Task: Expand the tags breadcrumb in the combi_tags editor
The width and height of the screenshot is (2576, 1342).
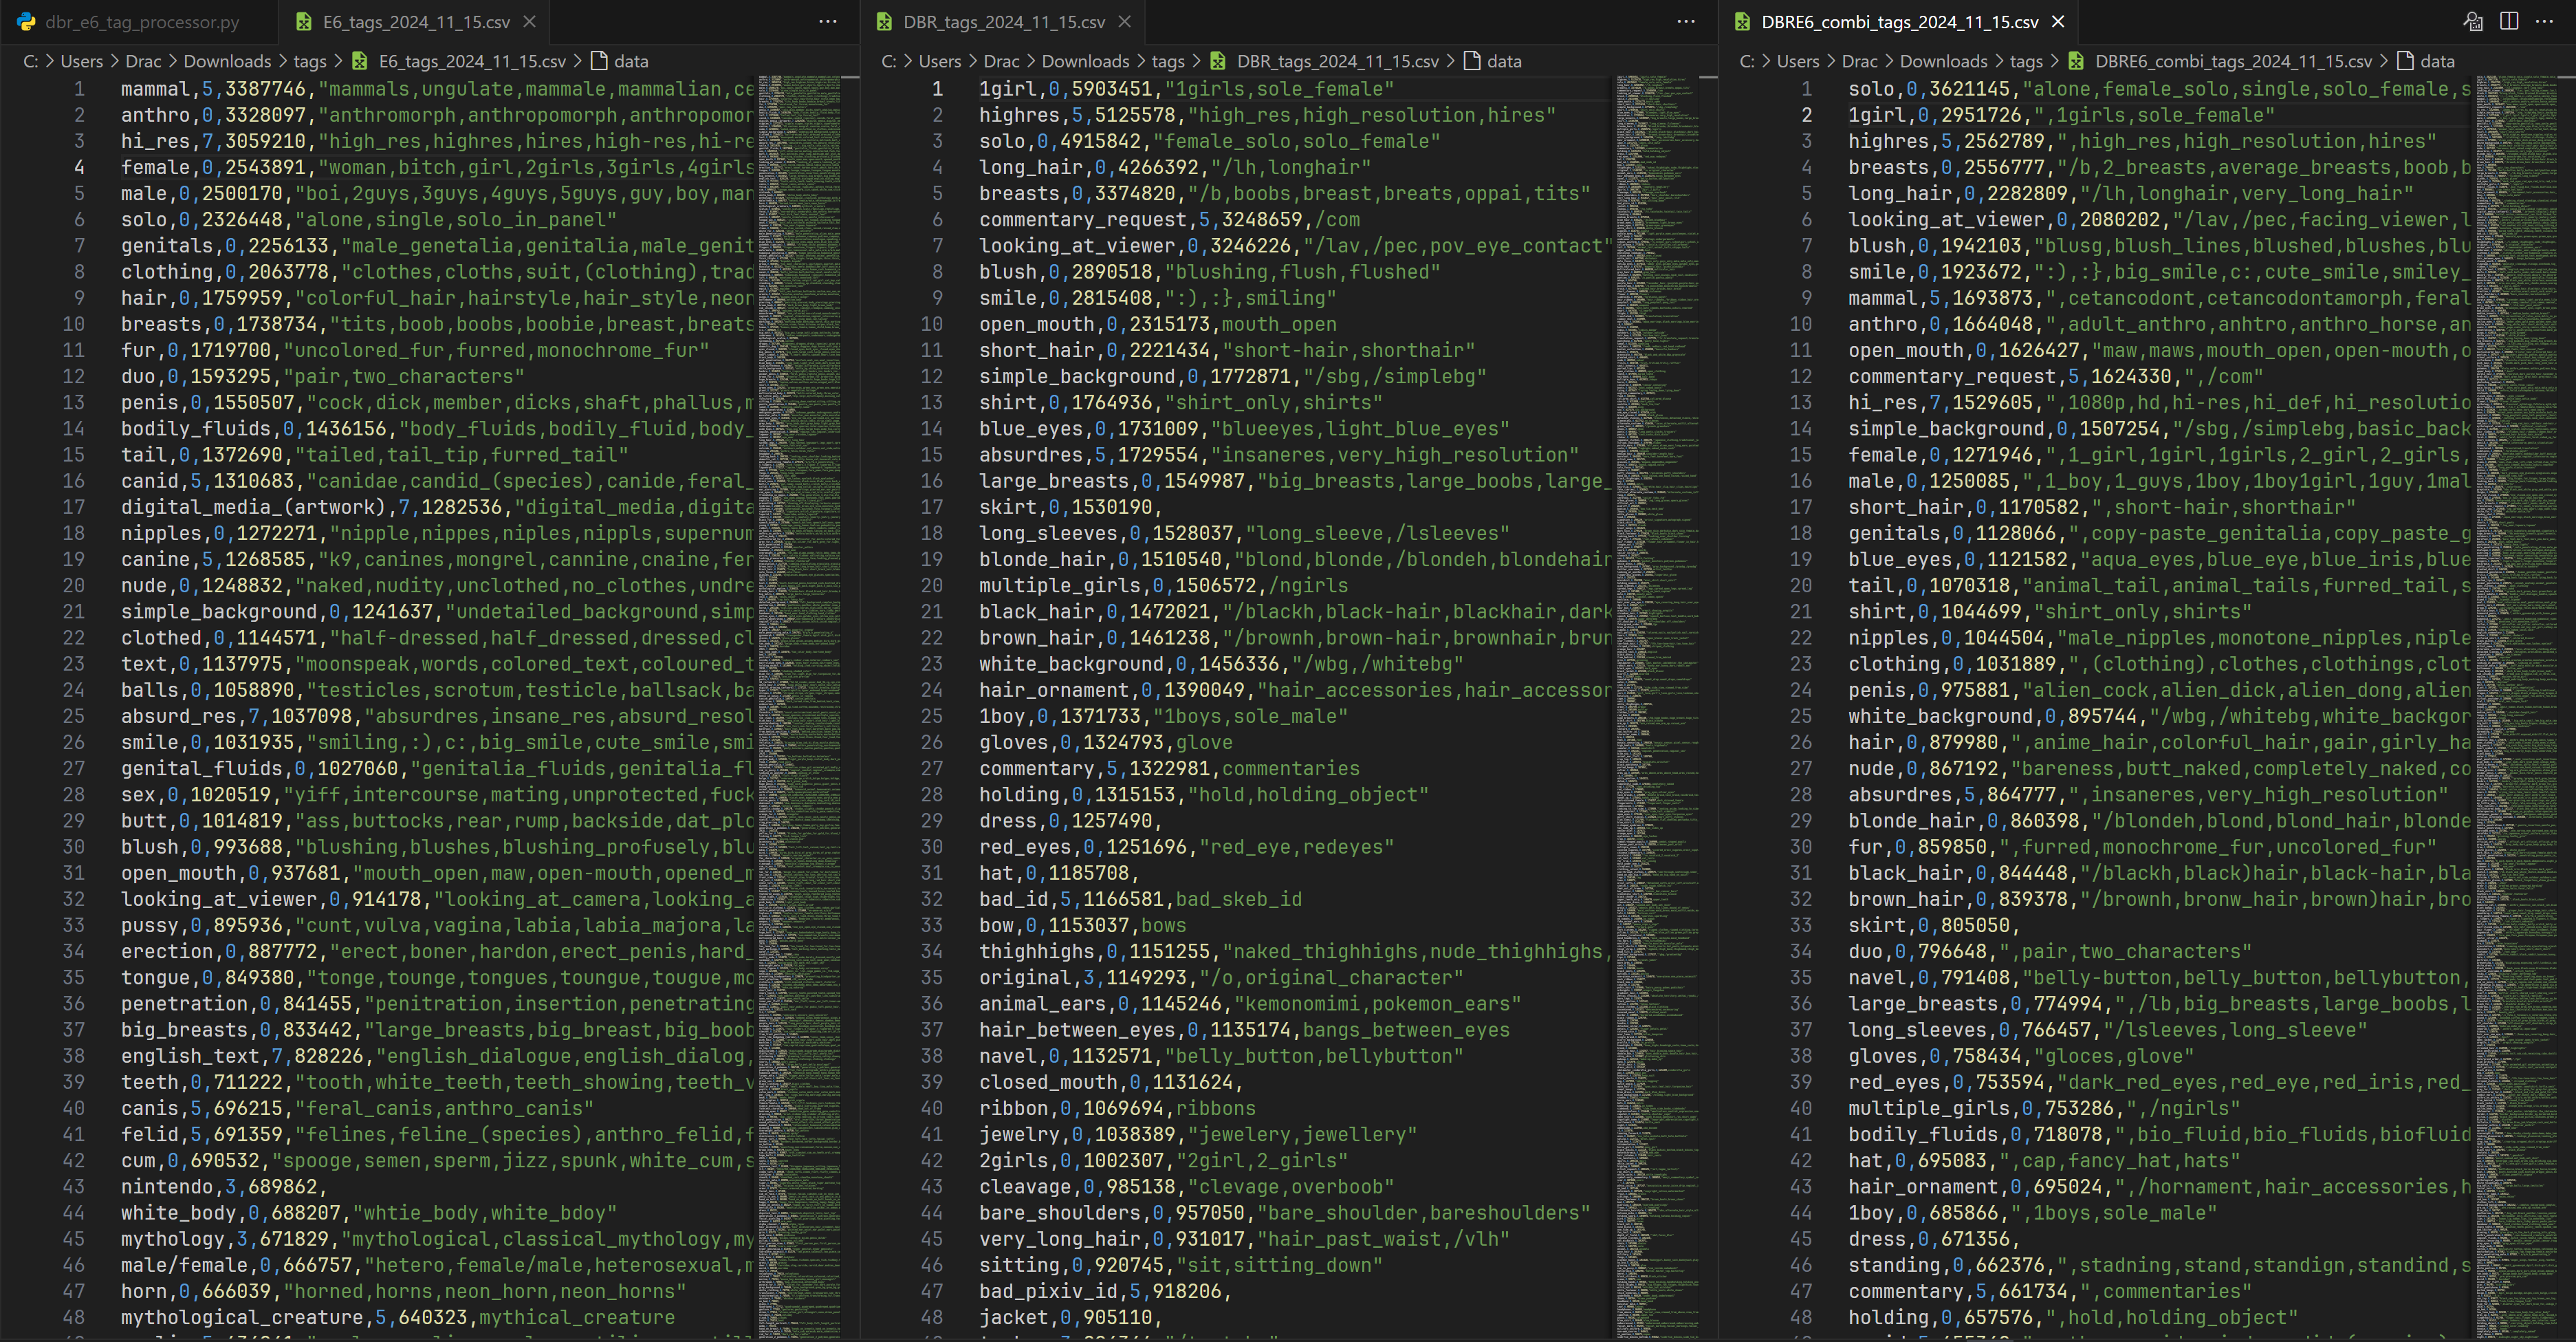Action: tap(2026, 61)
